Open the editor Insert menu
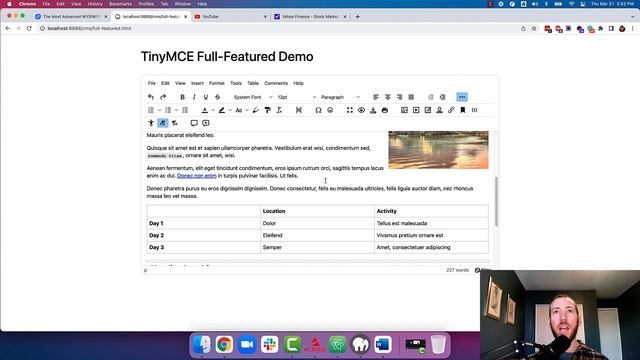Screen dimensions: 640x360 (x=197, y=83)
